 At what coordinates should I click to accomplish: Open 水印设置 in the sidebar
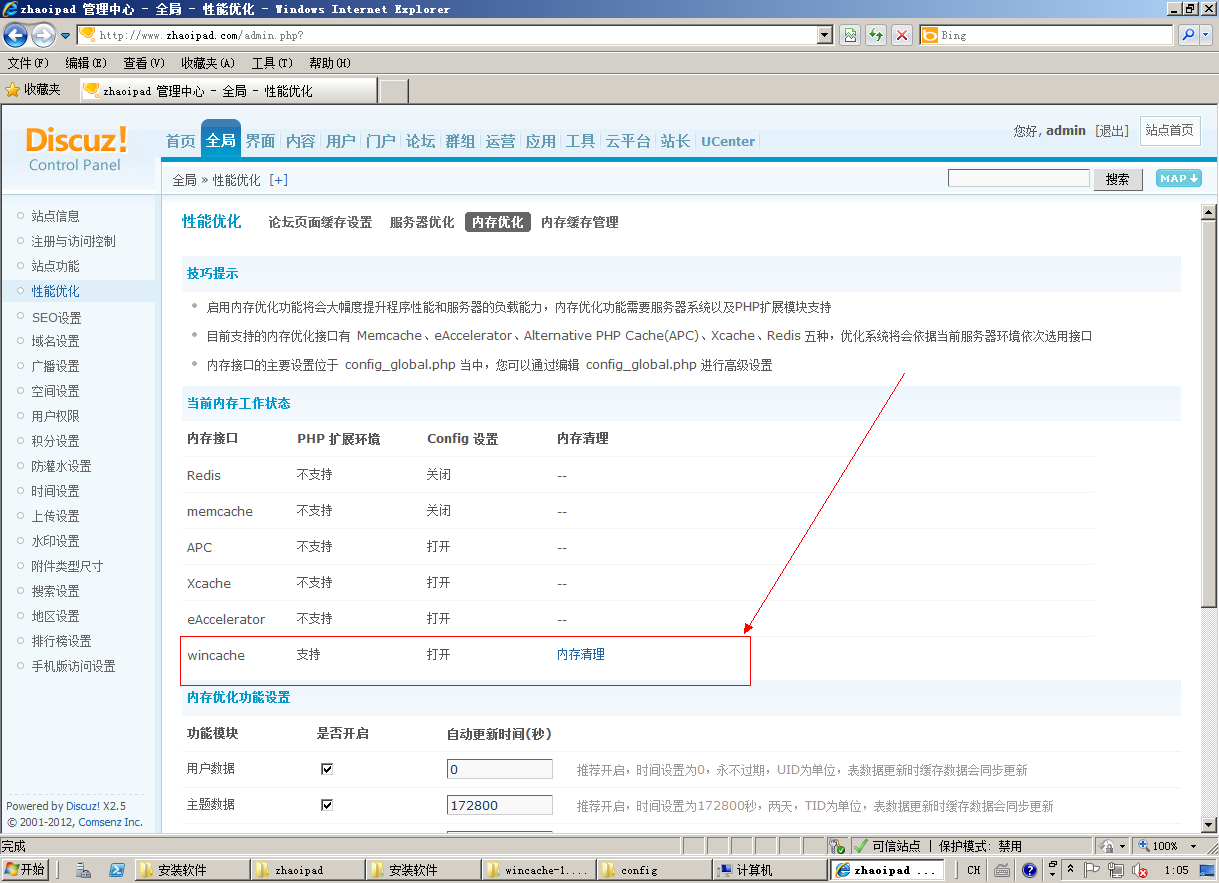pyautogui.click(x=56, y=541)
